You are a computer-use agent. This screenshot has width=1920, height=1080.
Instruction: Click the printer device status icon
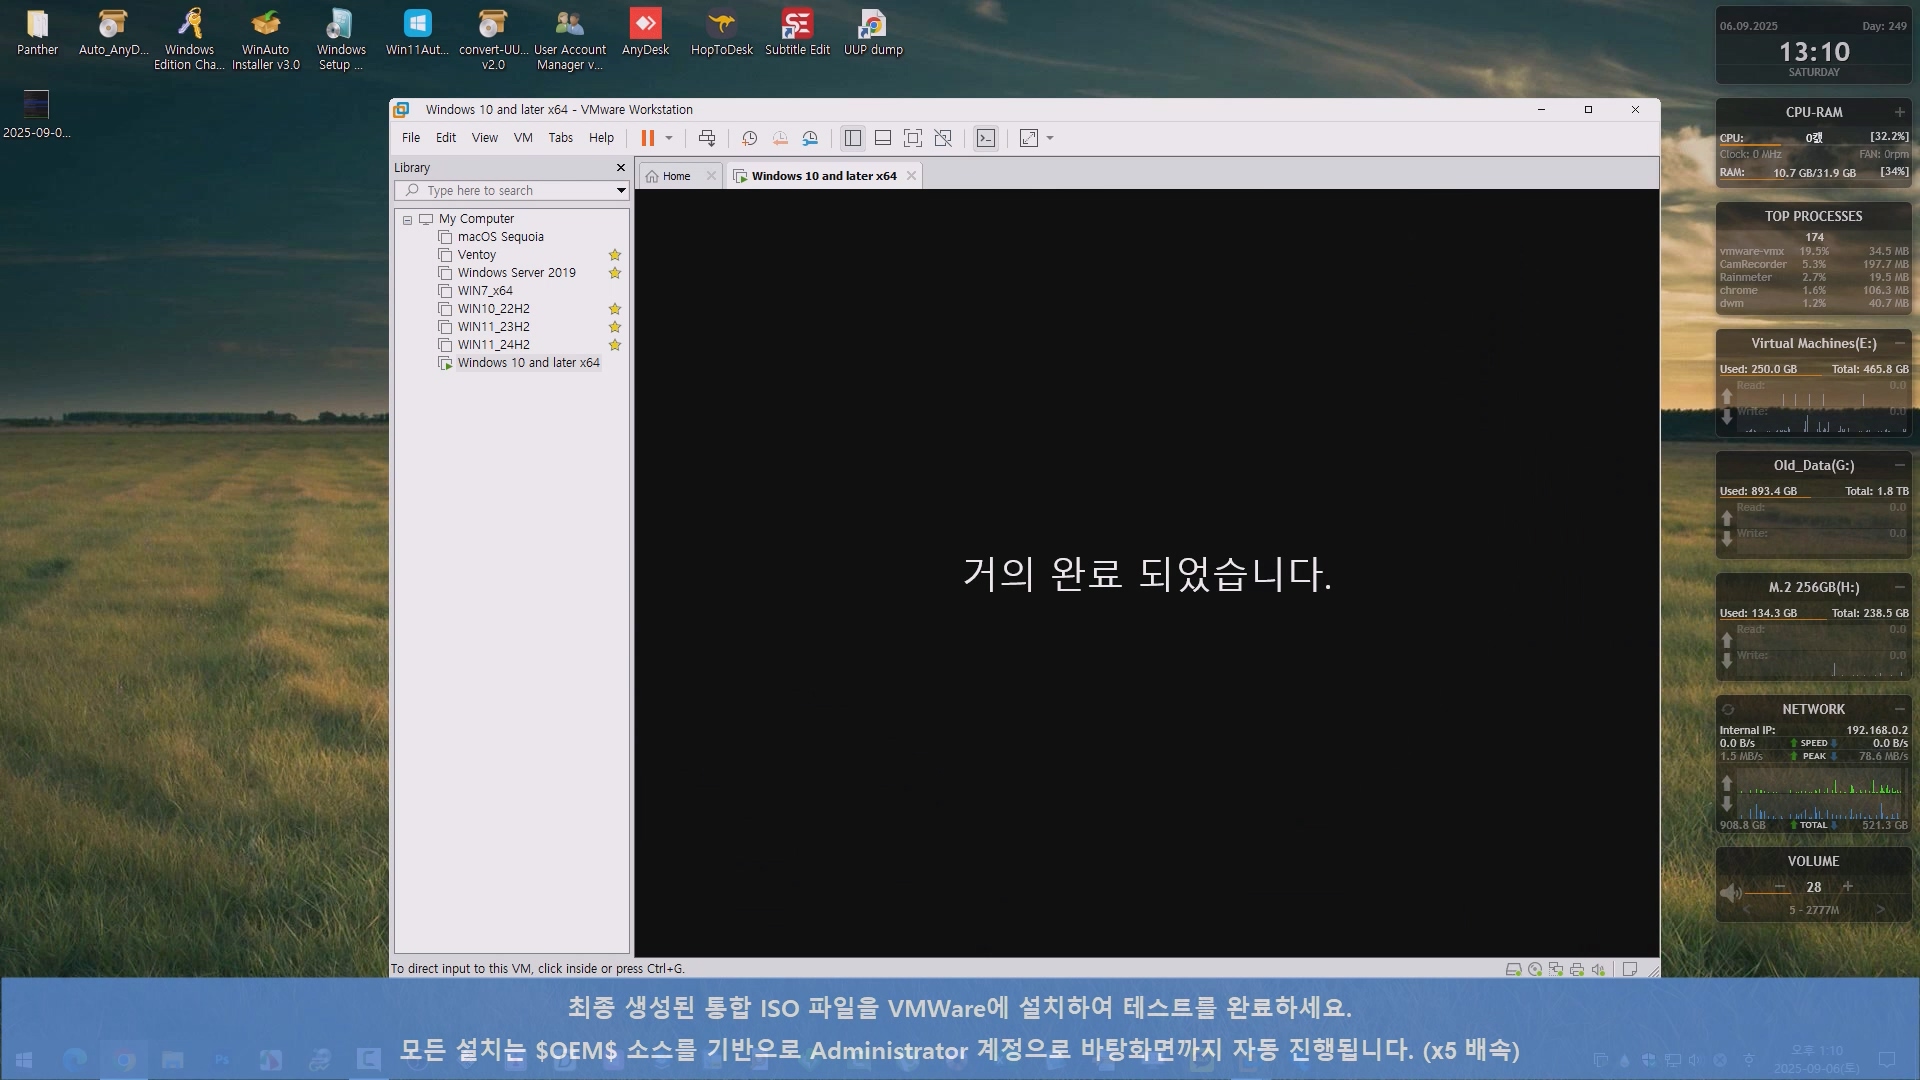(1577, 969)
